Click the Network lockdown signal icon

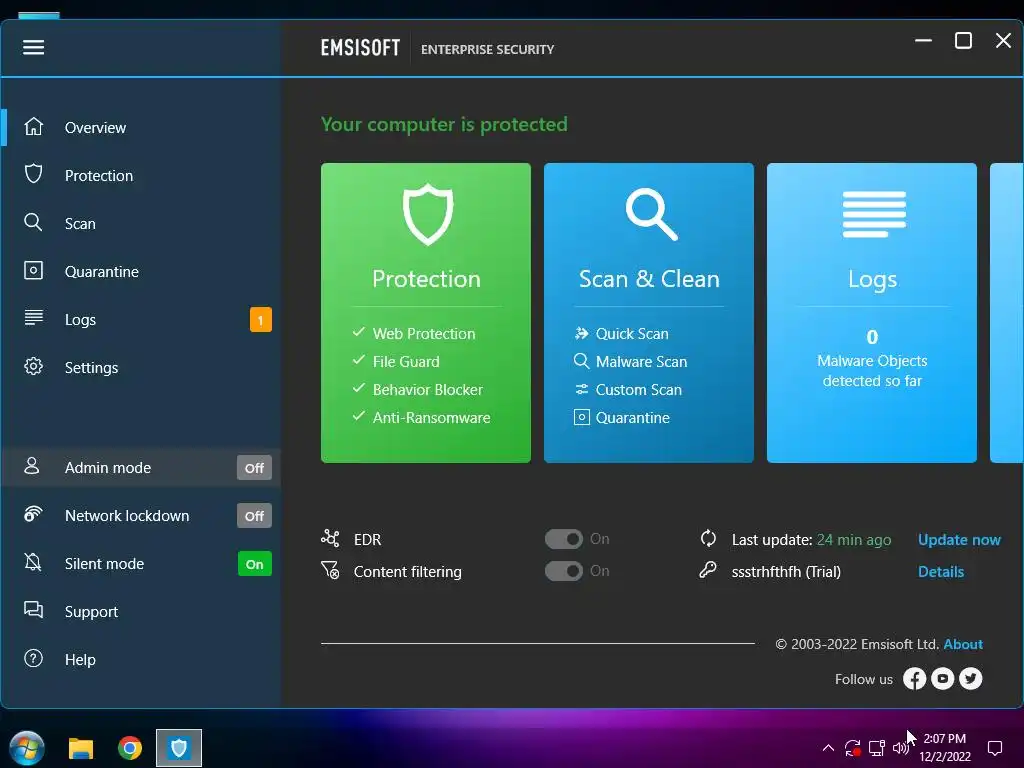(33, 515)
